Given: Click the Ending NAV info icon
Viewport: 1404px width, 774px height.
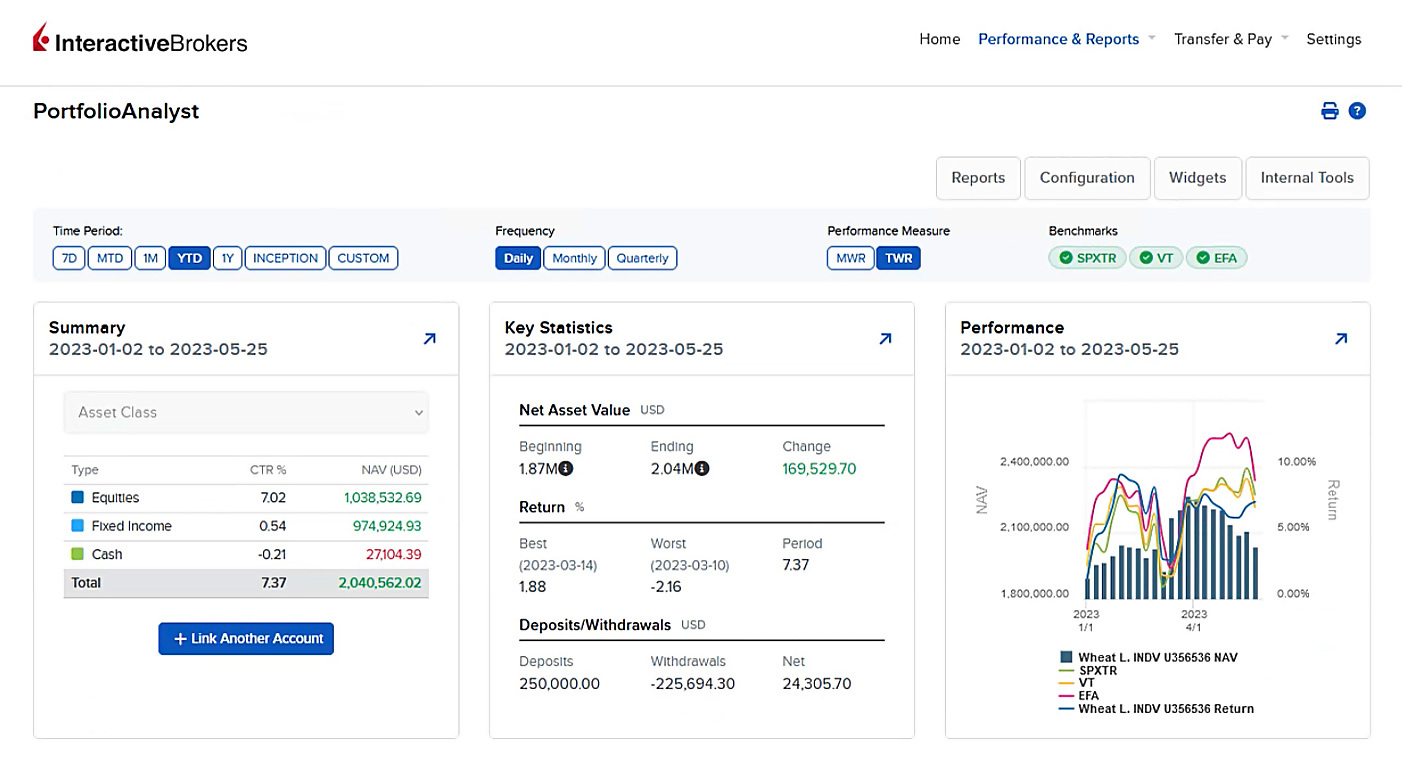Looking at the screenshot, I should [700, 468].
